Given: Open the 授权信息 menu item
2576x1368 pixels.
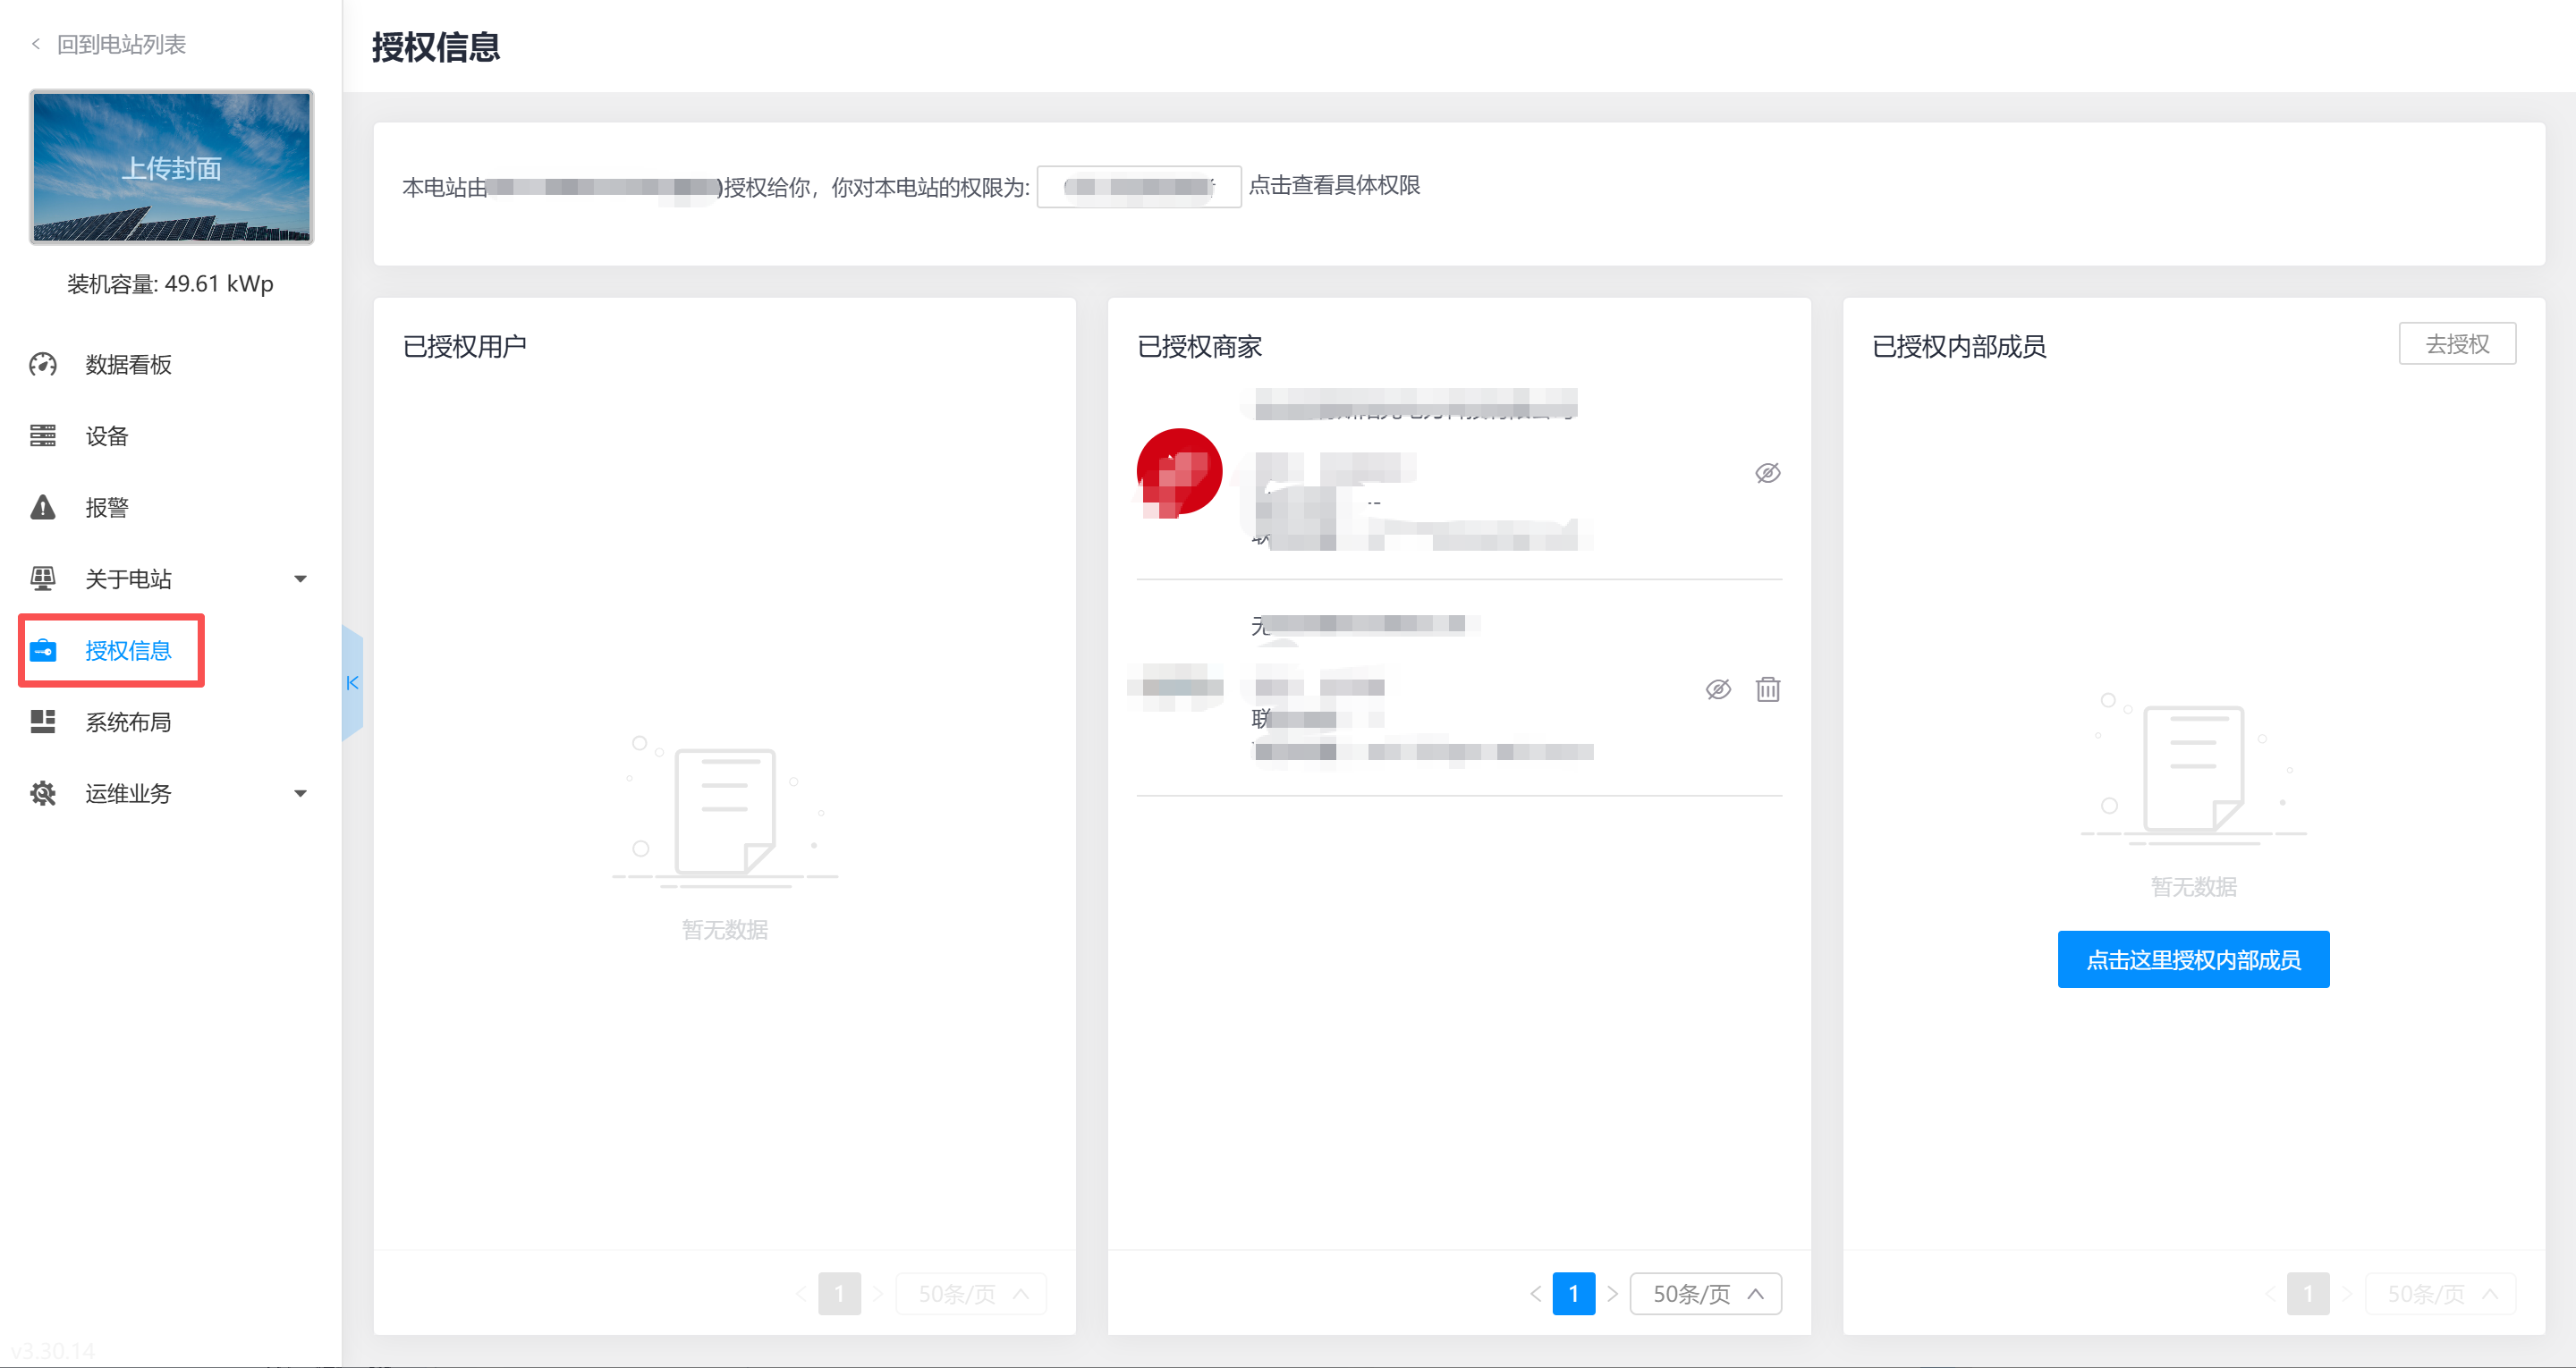Looking at the screenshot, I should tap(128, 650).
